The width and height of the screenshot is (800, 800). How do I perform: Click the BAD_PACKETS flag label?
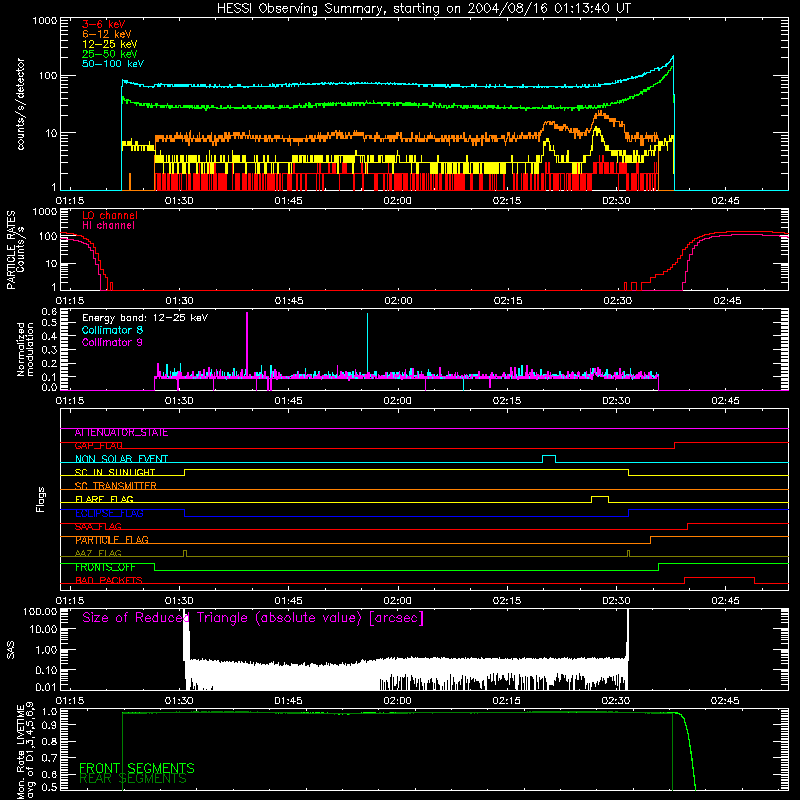click(109, 581)
